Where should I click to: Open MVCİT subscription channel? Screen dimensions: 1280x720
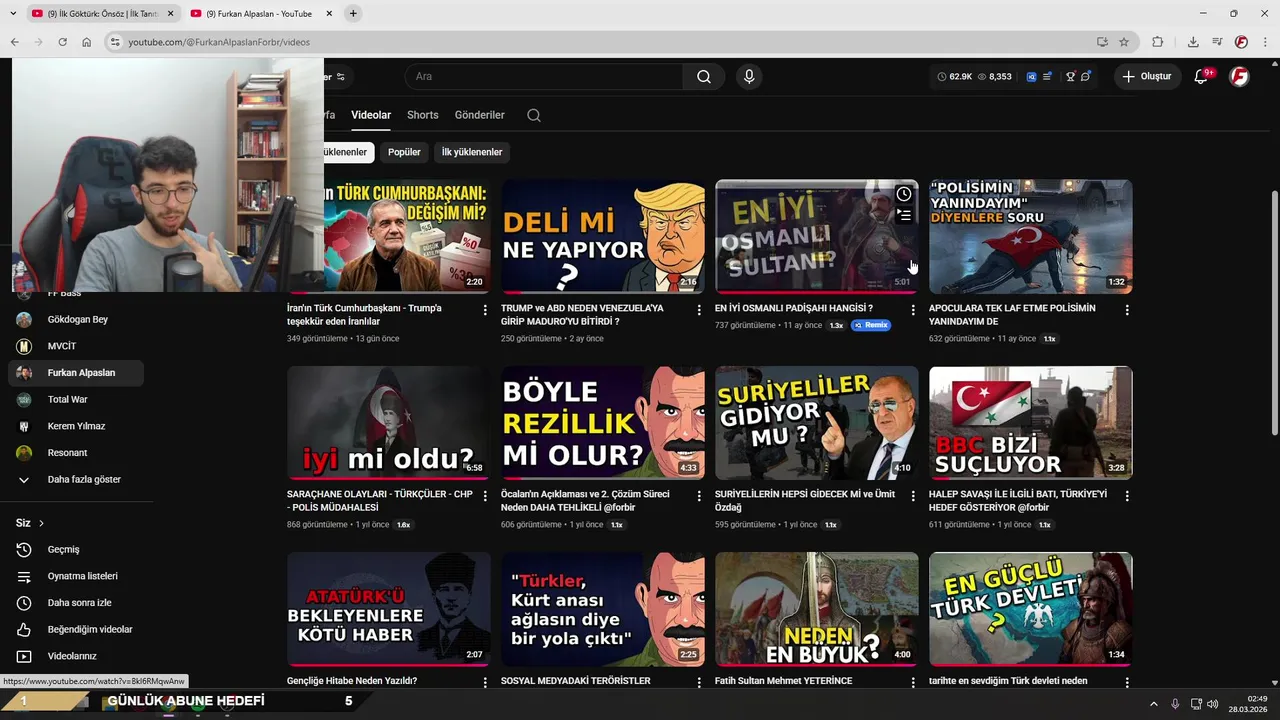pos(76,346)
